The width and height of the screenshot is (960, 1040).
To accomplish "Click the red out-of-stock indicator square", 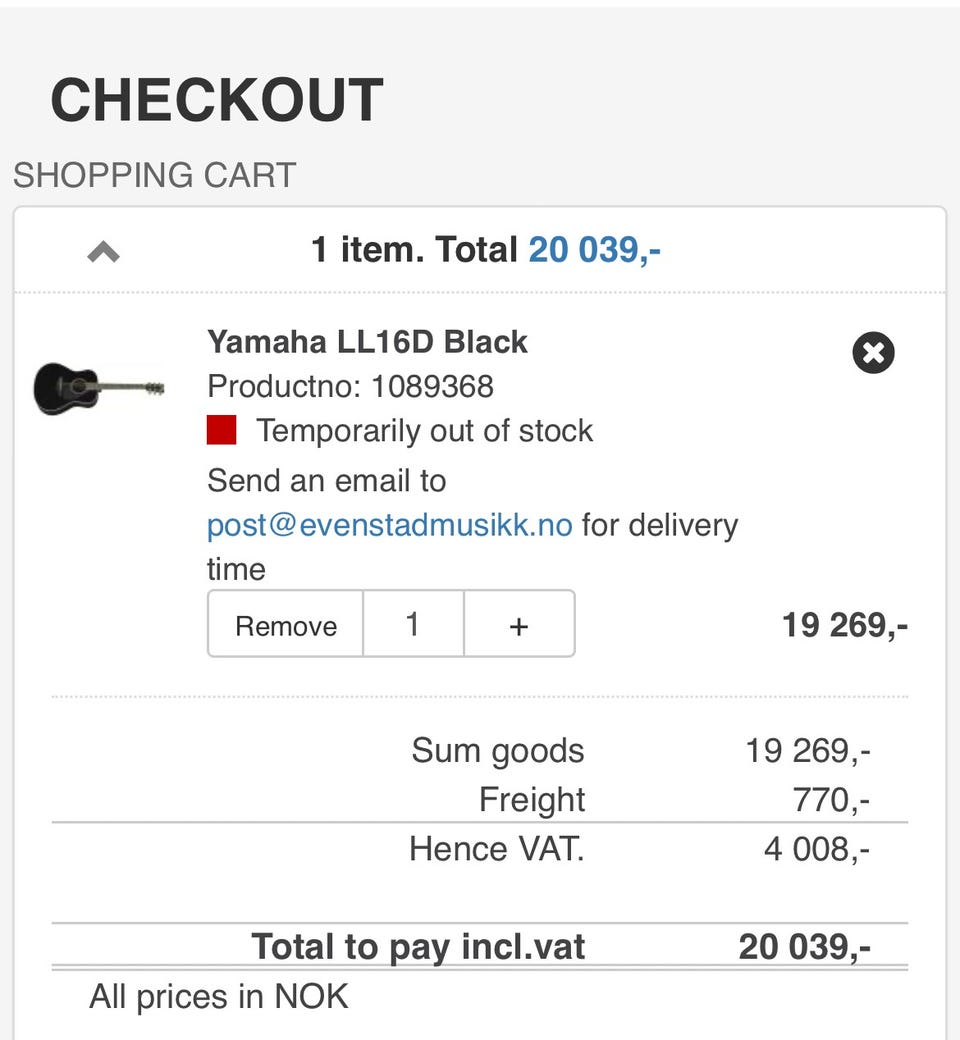I will tap(222, 431).
